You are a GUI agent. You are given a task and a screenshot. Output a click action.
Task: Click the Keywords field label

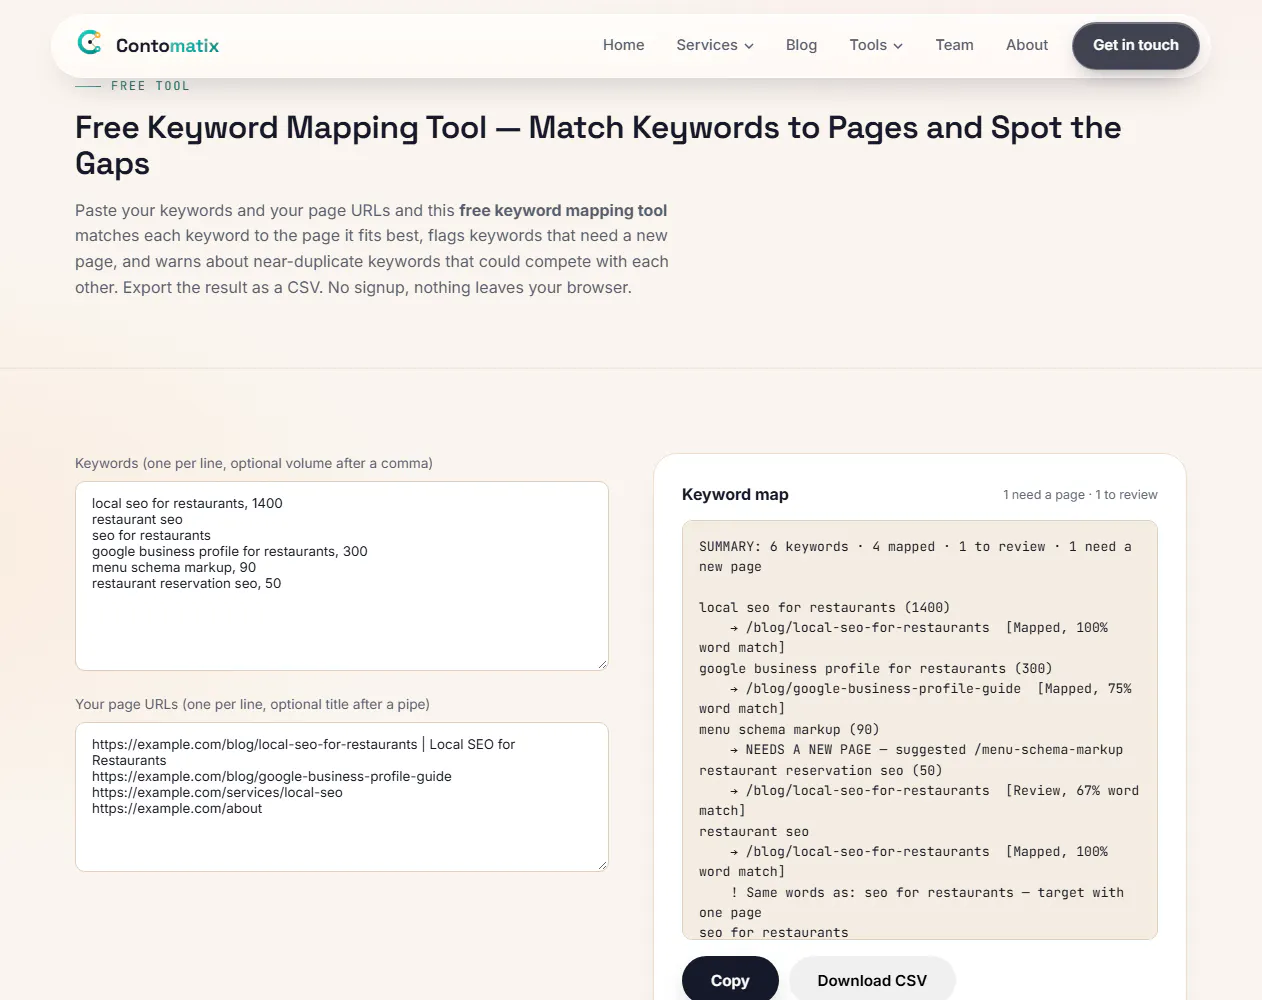254,463
